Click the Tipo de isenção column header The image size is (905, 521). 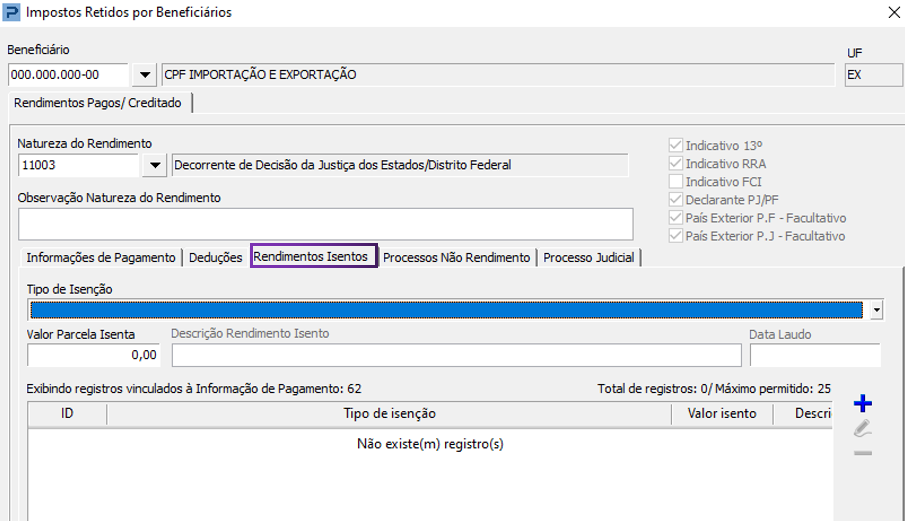coord(390,414)
